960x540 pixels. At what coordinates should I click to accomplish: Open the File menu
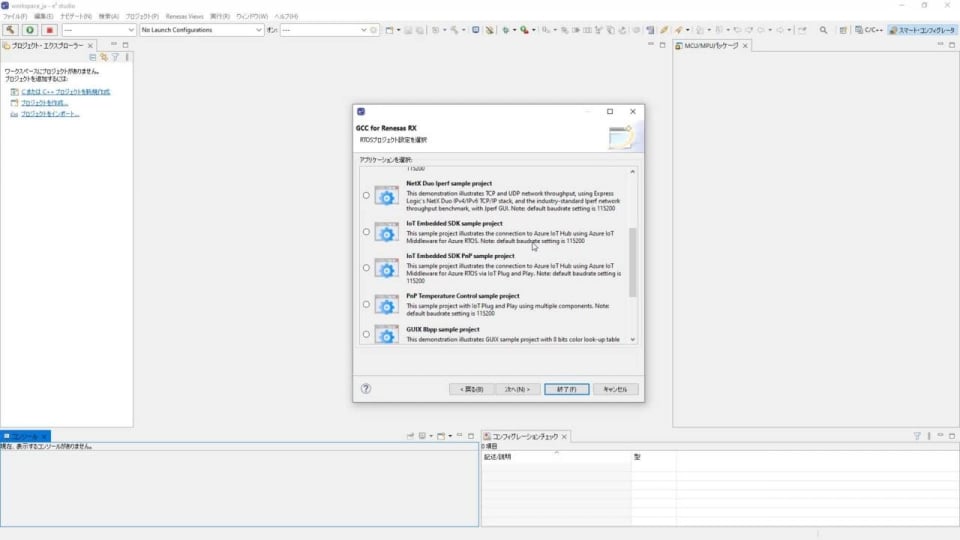coord(15,17)
